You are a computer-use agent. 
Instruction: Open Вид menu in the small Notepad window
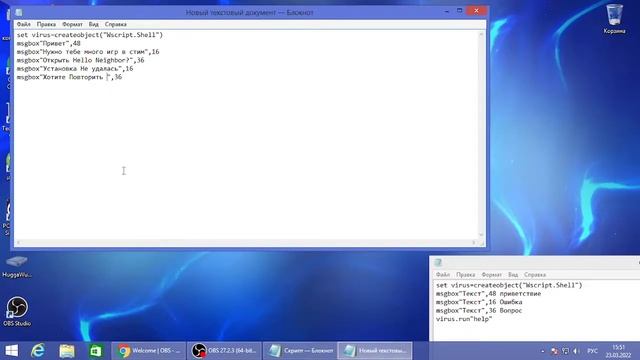[513, 275]
